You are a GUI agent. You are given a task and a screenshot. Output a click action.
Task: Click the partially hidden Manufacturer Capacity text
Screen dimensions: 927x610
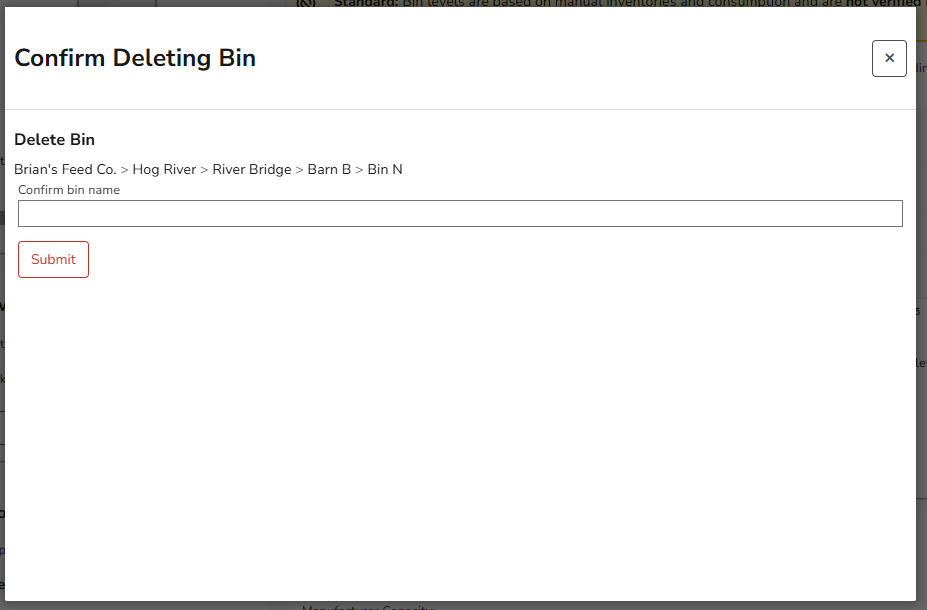(x=368, y=606)
